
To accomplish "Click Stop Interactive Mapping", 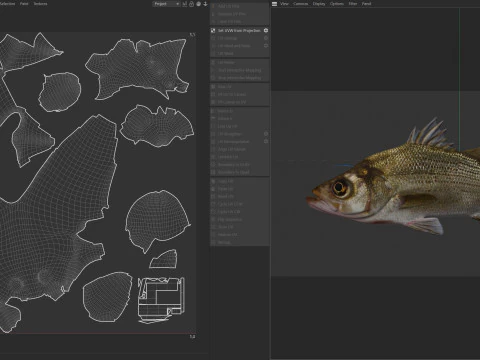I will click(x=239, y=78).
